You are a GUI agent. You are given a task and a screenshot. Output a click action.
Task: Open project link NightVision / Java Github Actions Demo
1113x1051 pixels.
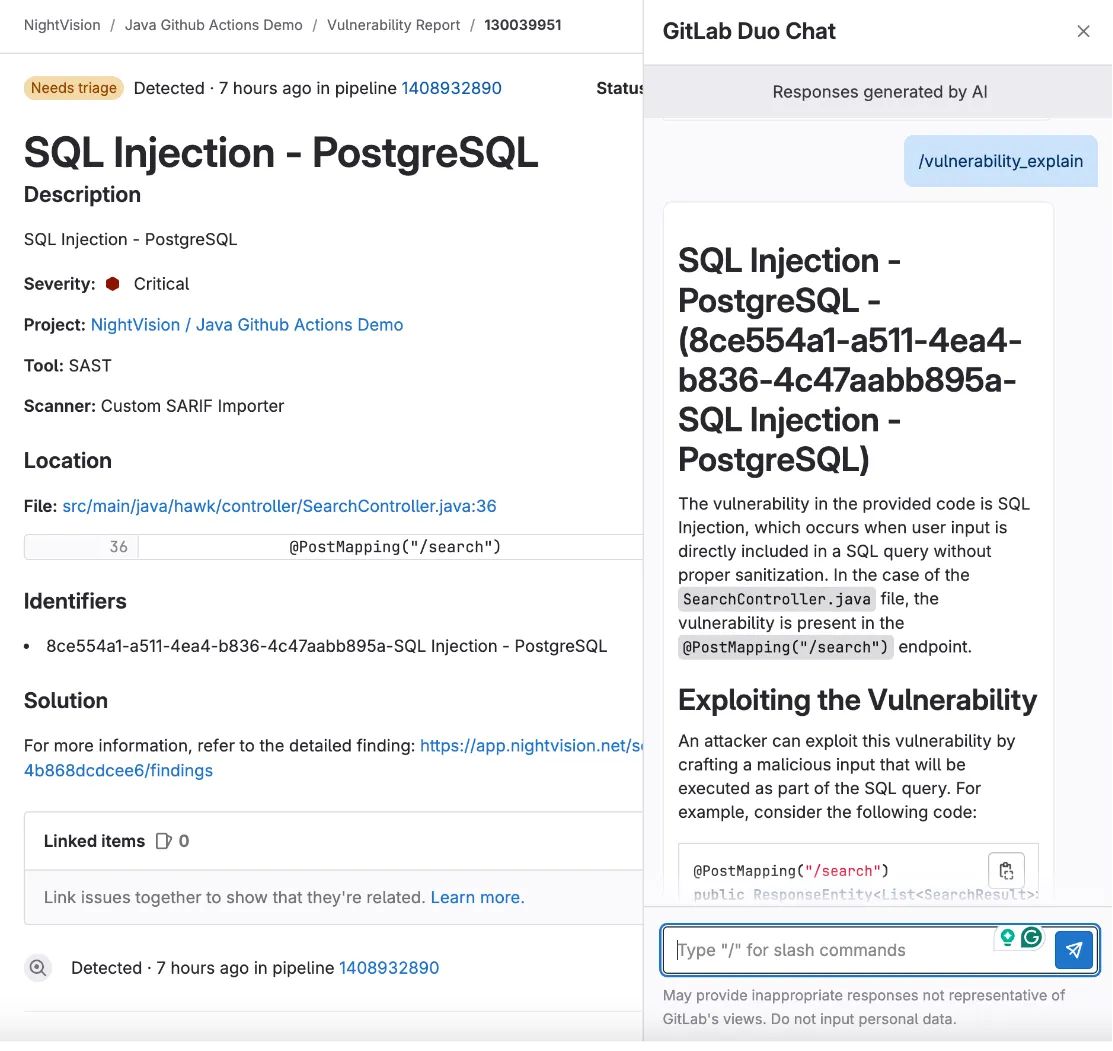(247, 324)
